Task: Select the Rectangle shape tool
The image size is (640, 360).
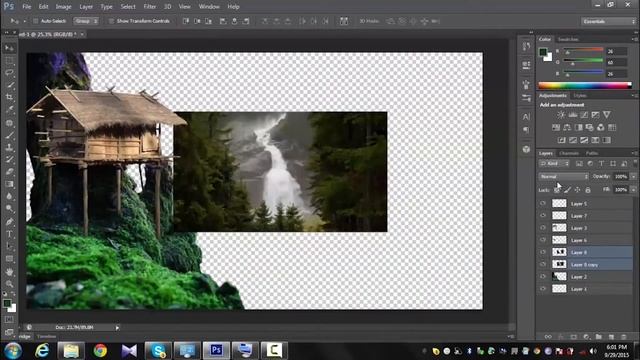Action: point(9,259)
